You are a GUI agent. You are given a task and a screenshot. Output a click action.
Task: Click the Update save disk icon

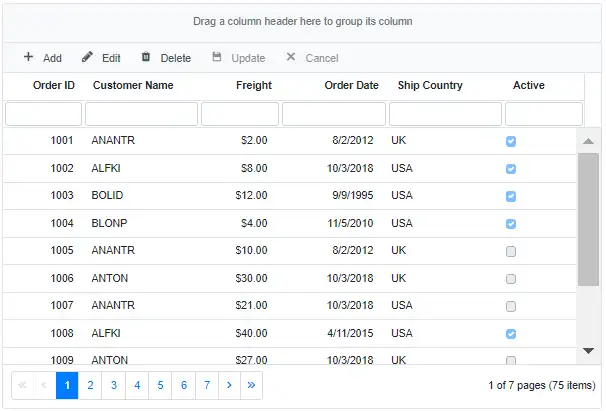coord(217,57)
